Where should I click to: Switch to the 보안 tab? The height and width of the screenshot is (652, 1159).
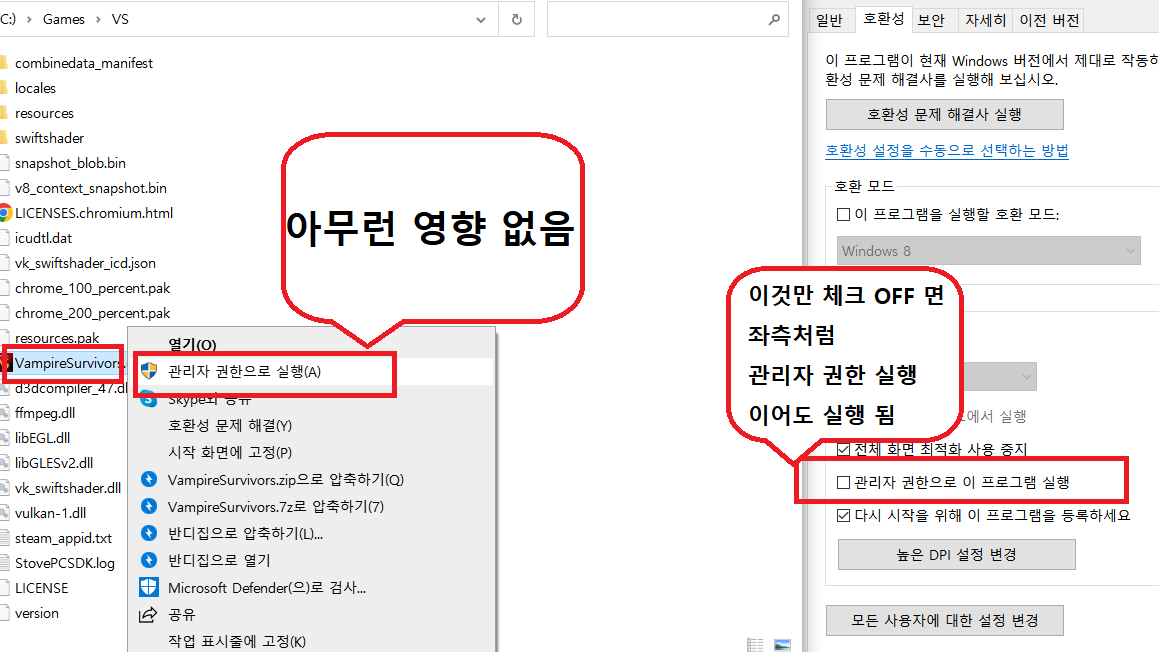tap(931, 19)
